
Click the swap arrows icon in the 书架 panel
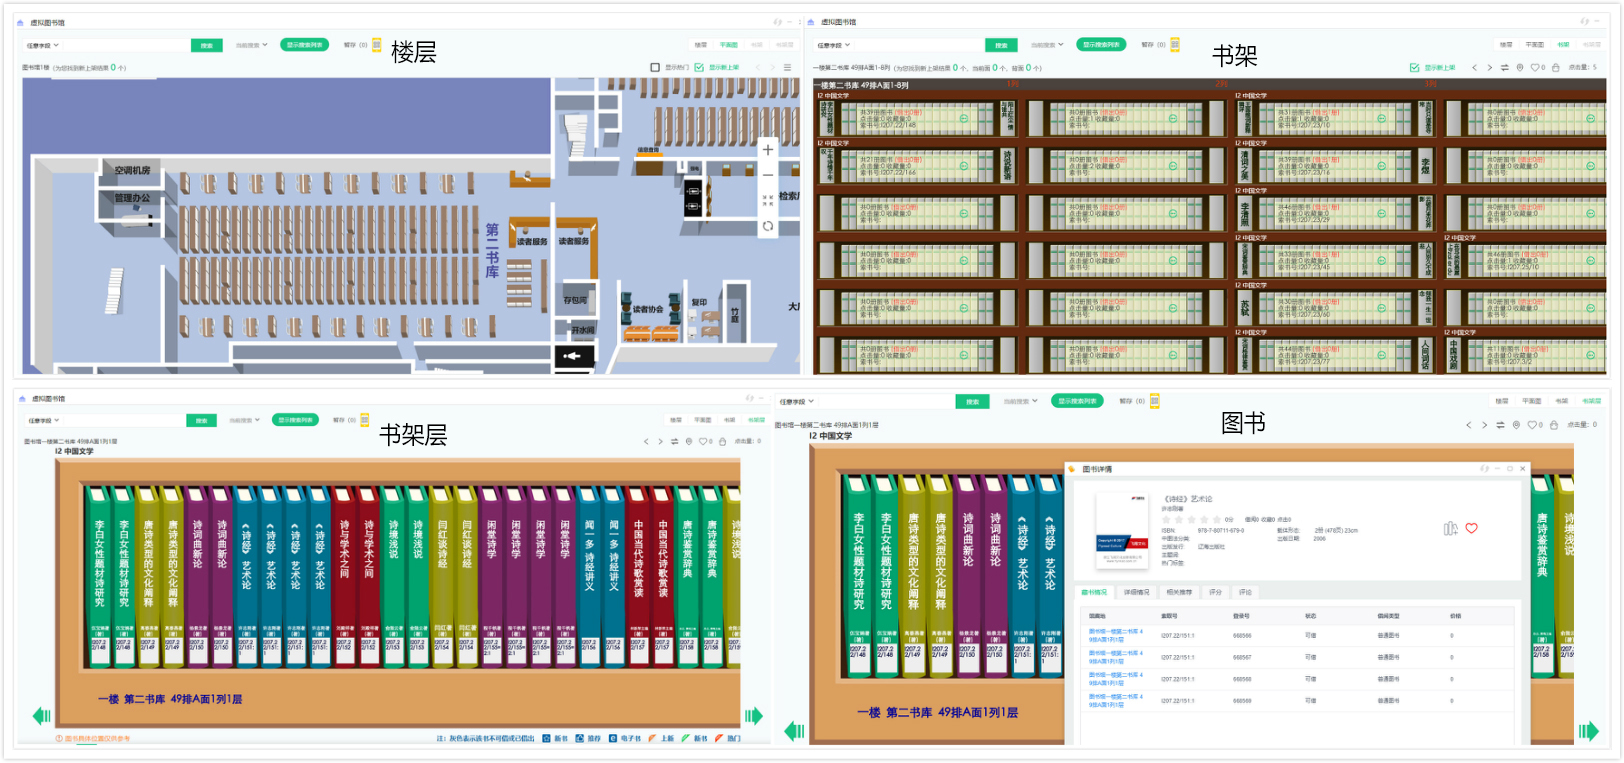1504,68
